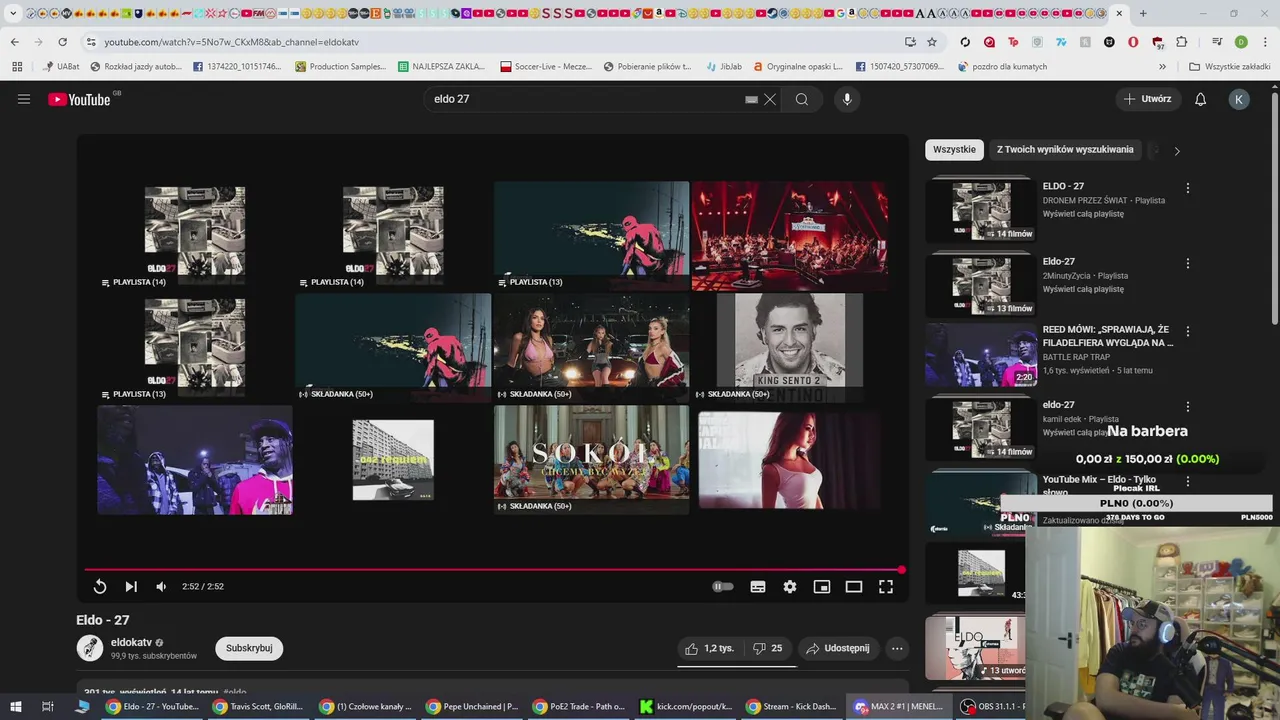Switch to Travis Scott taskbar window

coord(256,707)
